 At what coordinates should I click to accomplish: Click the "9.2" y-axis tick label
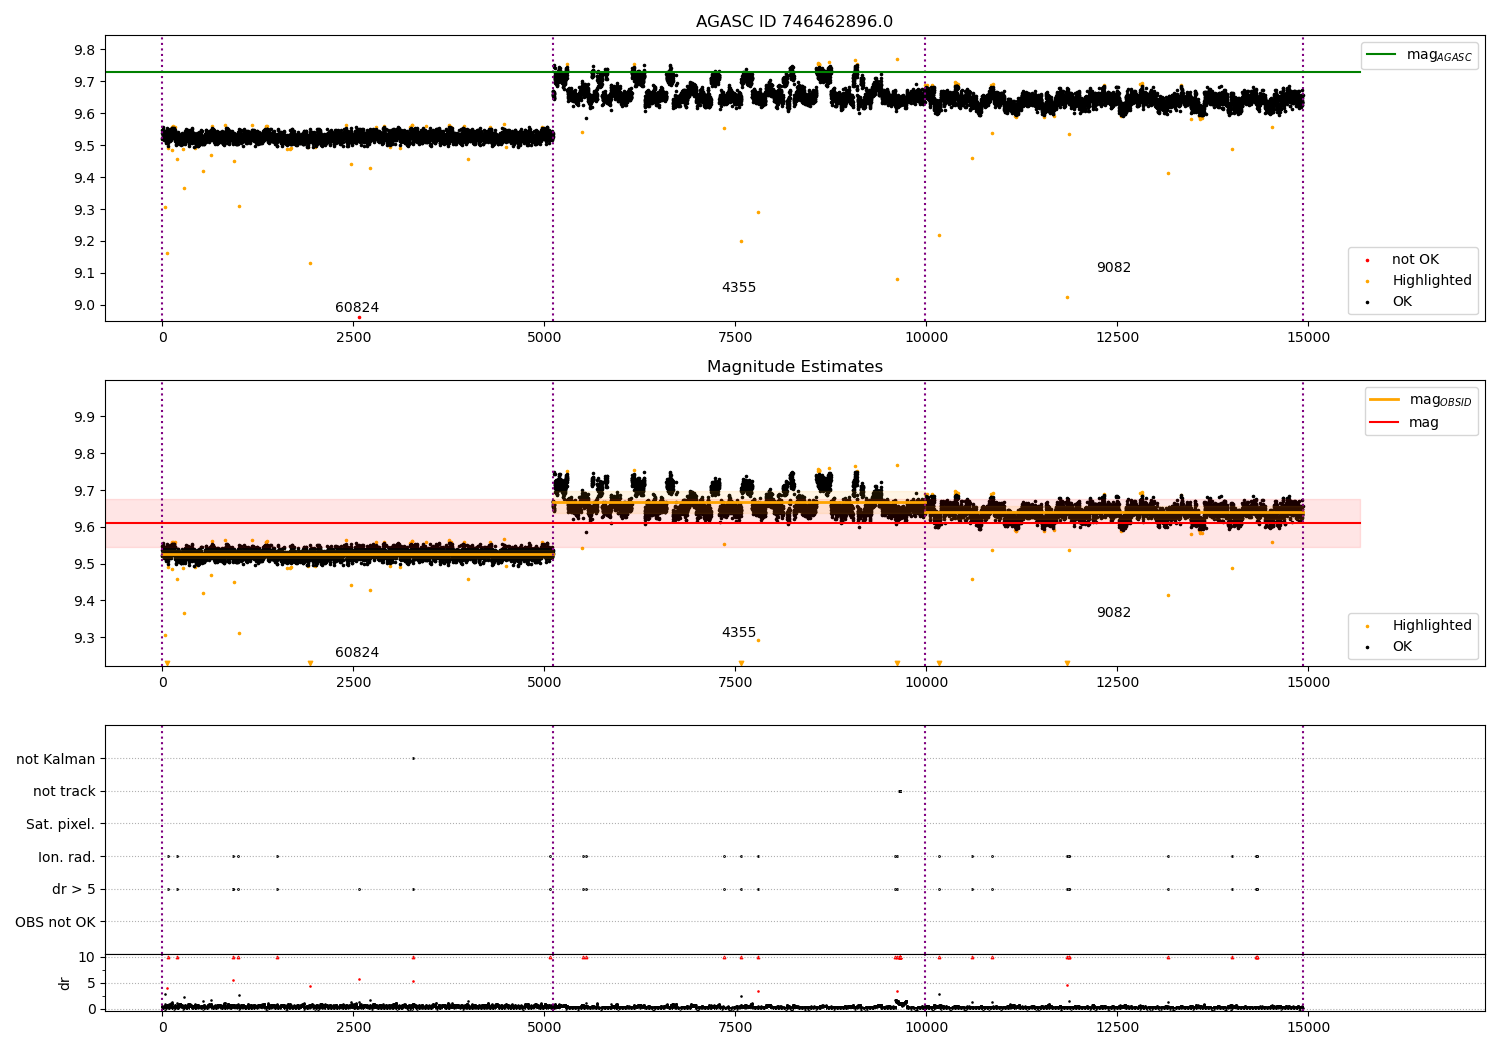[85, 242]
